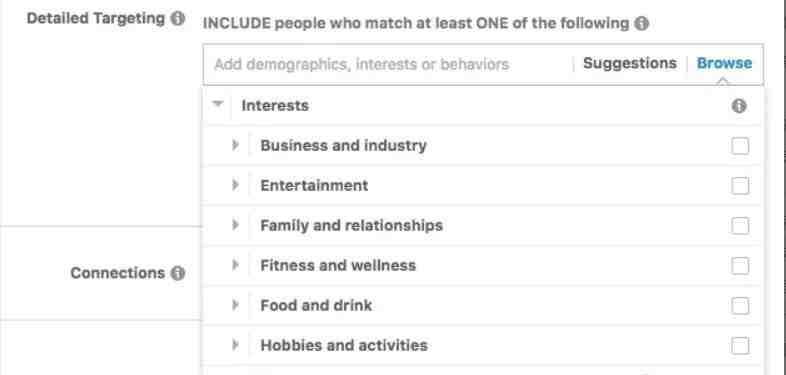Open the Browse tab
786x375 pixels.
tap(724, 63)
